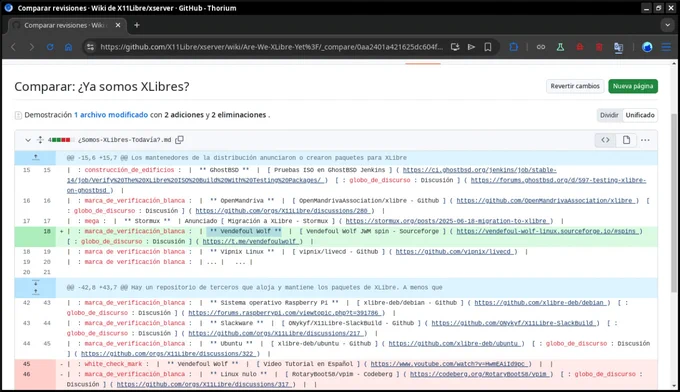Image resolution: width=680 pixels, height=392 pixels.
Task: Click removed line number 45
Action: point(26,364)
